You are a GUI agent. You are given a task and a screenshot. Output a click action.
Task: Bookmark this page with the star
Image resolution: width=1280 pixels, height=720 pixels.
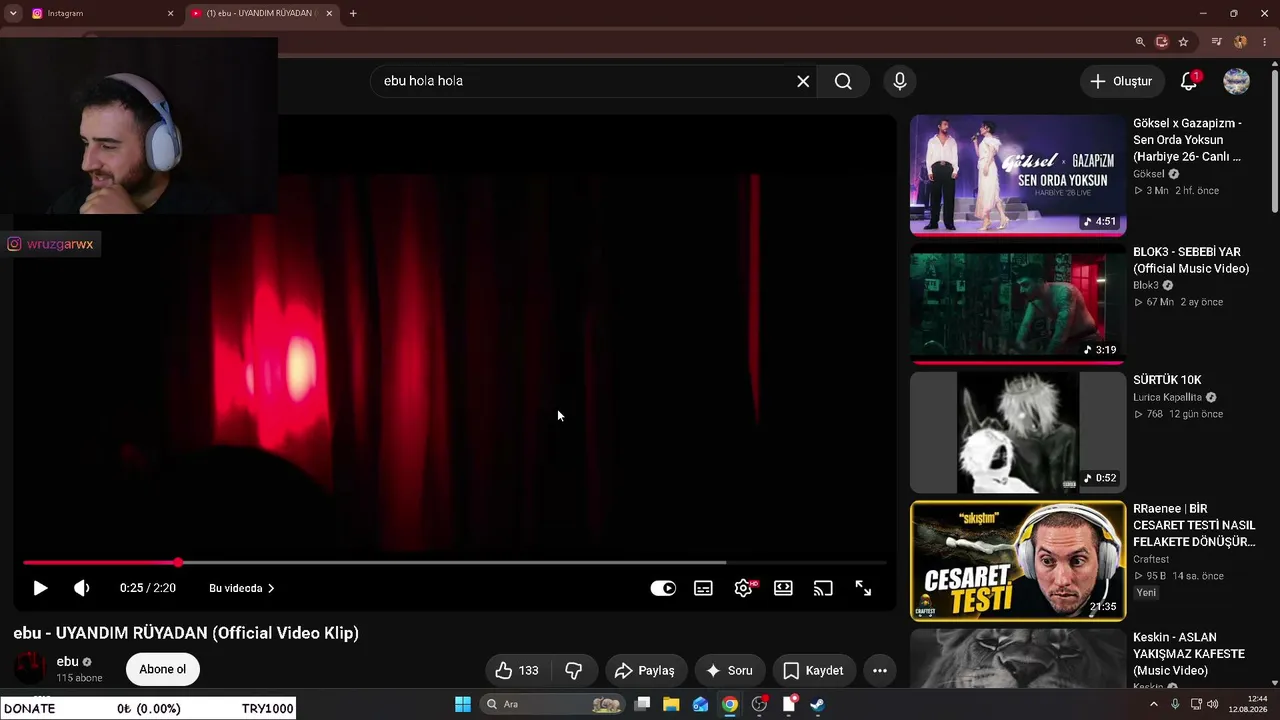pyautogui.click(x=1184, y=42)
